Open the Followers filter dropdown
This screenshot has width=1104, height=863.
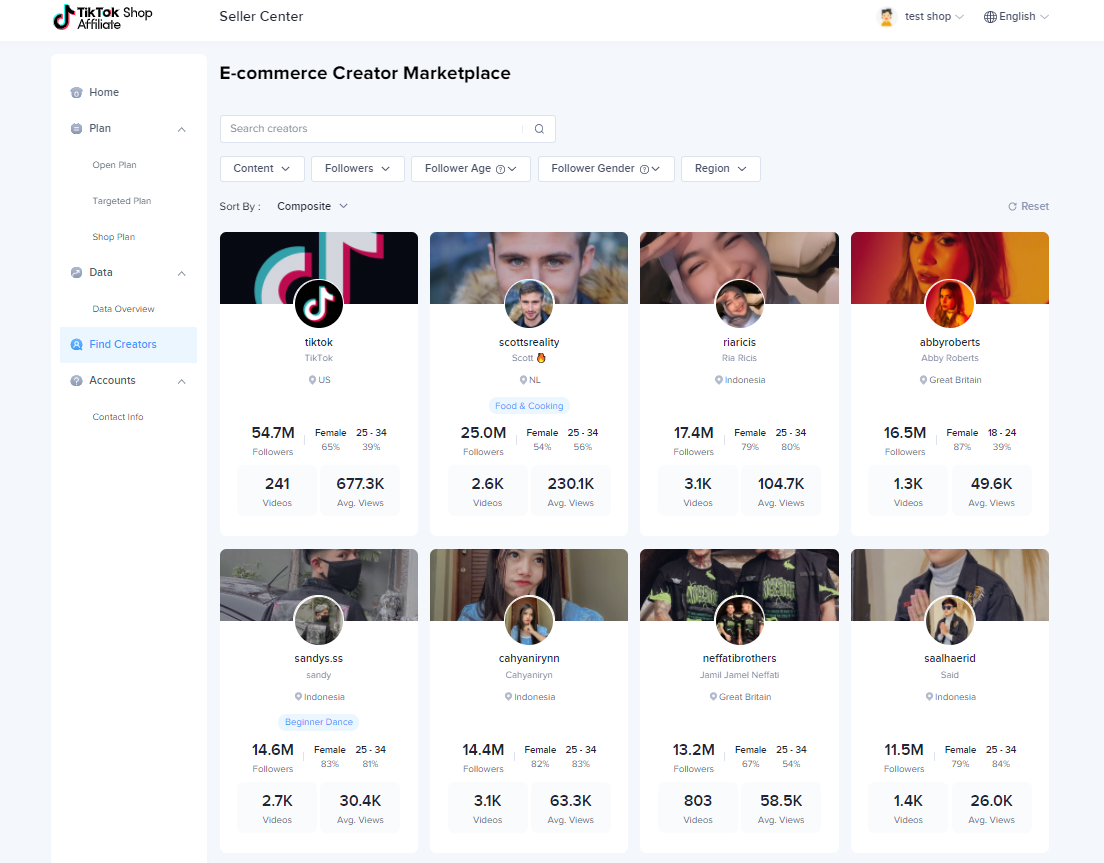pyautogui.click(x=357, y=169)
